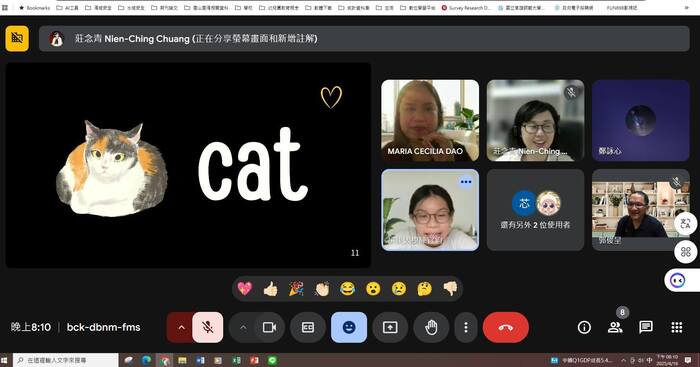Open options on the girl's highlighted video tile

(466, 182)
